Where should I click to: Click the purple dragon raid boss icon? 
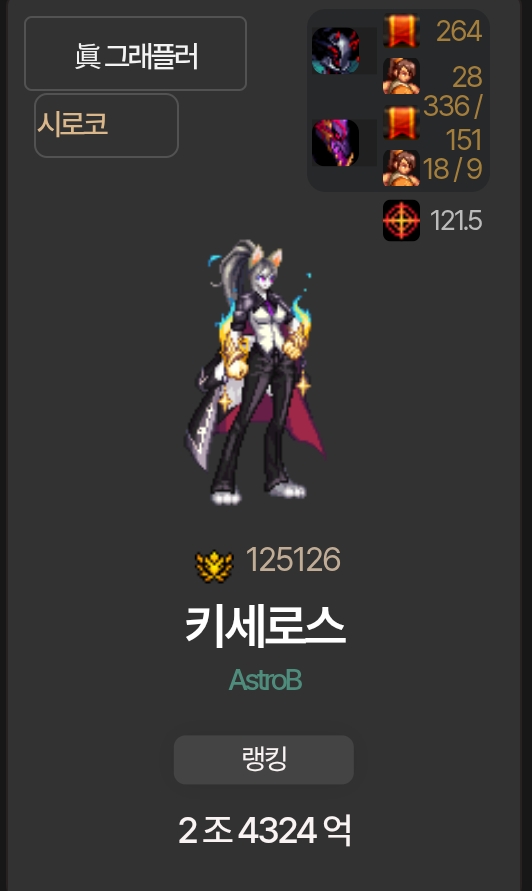(336, 143)
